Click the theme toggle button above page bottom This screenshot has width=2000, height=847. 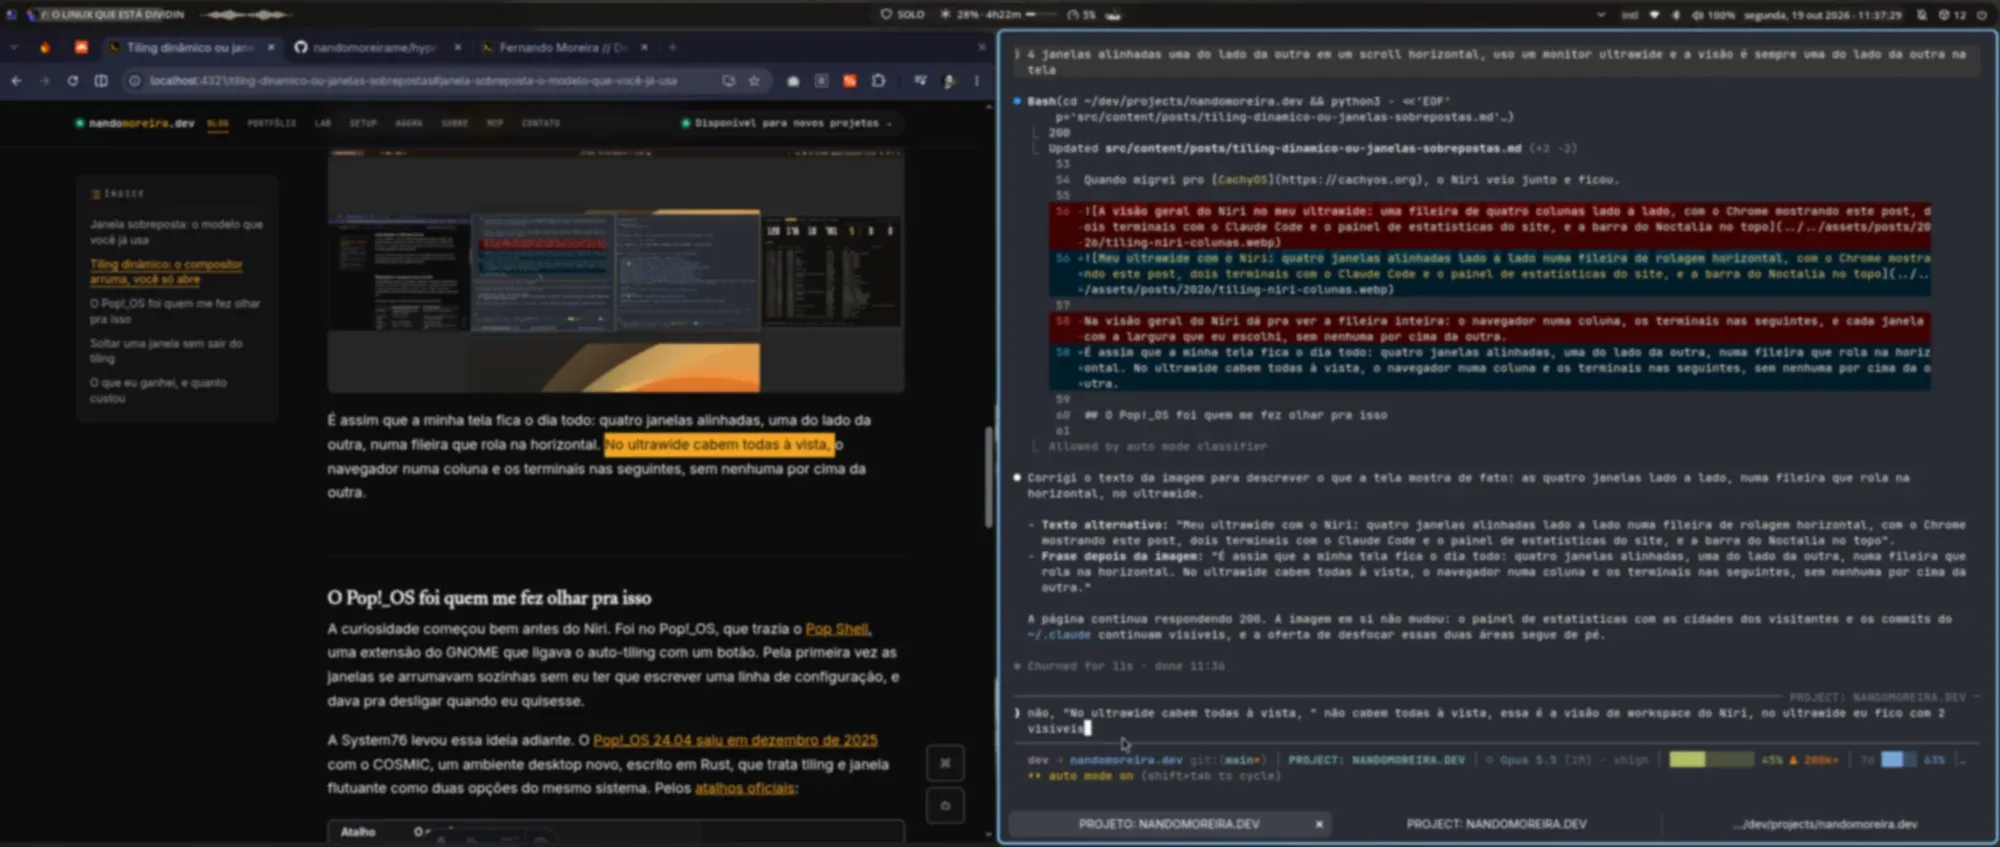[x=945, y=763]
